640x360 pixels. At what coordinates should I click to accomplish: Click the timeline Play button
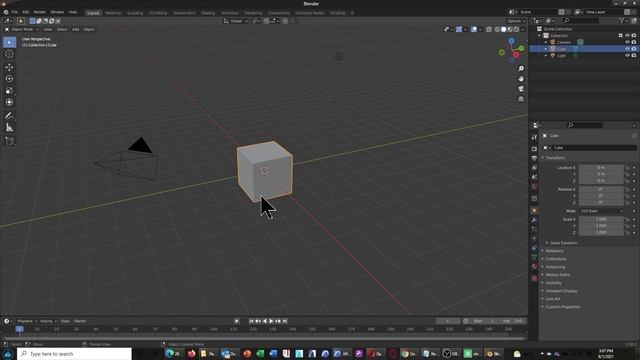(271, 321)
